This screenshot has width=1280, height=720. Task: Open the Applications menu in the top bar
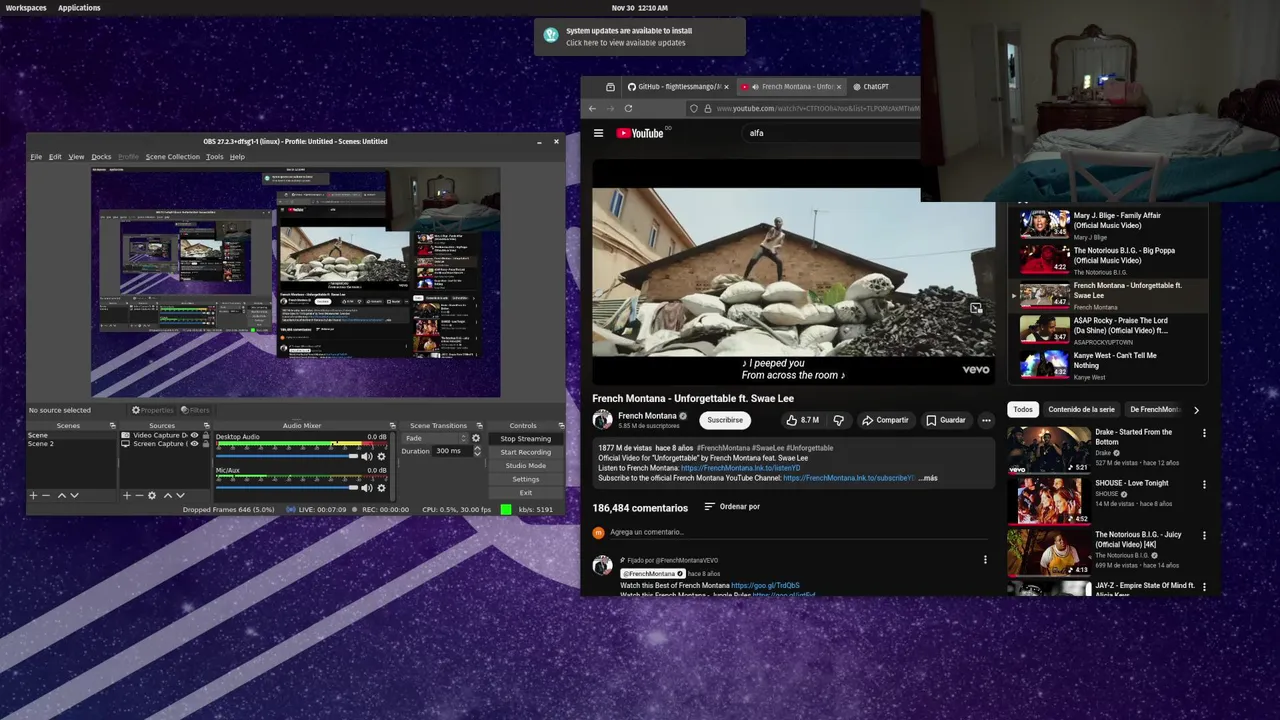(x=79, y=8)
